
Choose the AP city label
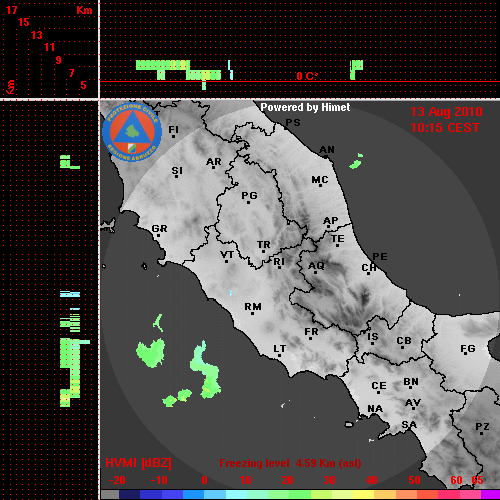(331, 221)
